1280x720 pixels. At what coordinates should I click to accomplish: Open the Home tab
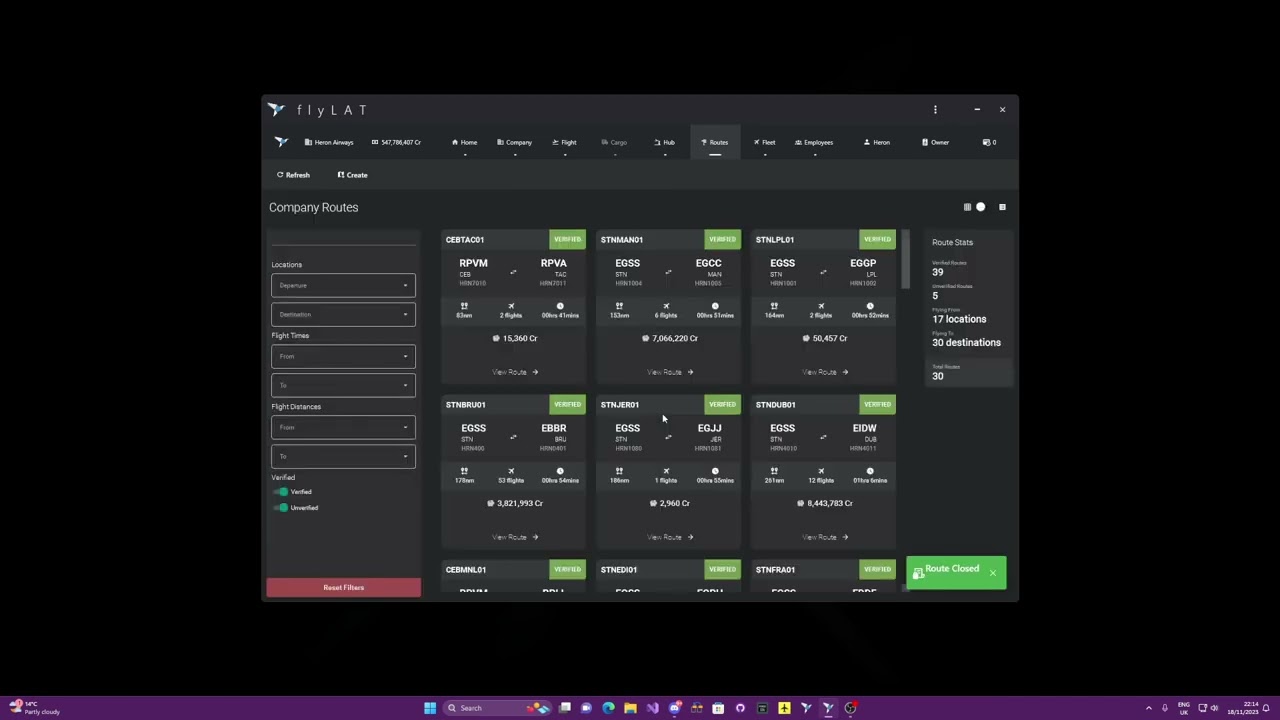[464, 142]
